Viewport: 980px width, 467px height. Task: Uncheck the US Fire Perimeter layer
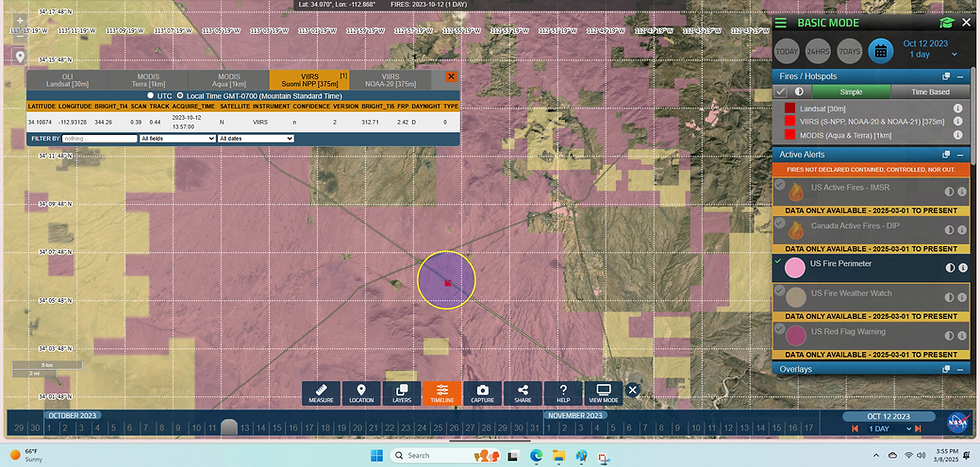(778, 261)
